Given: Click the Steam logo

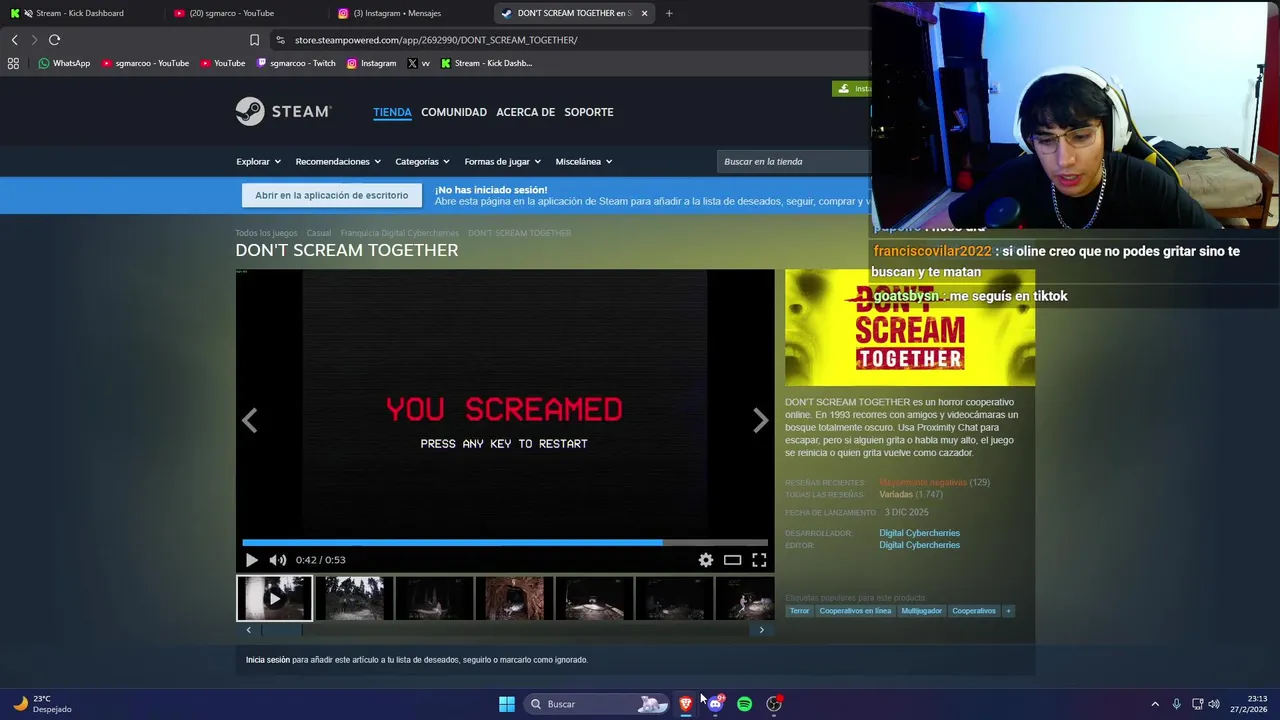Looking at the screenshot, I should [x=283, y=112].
